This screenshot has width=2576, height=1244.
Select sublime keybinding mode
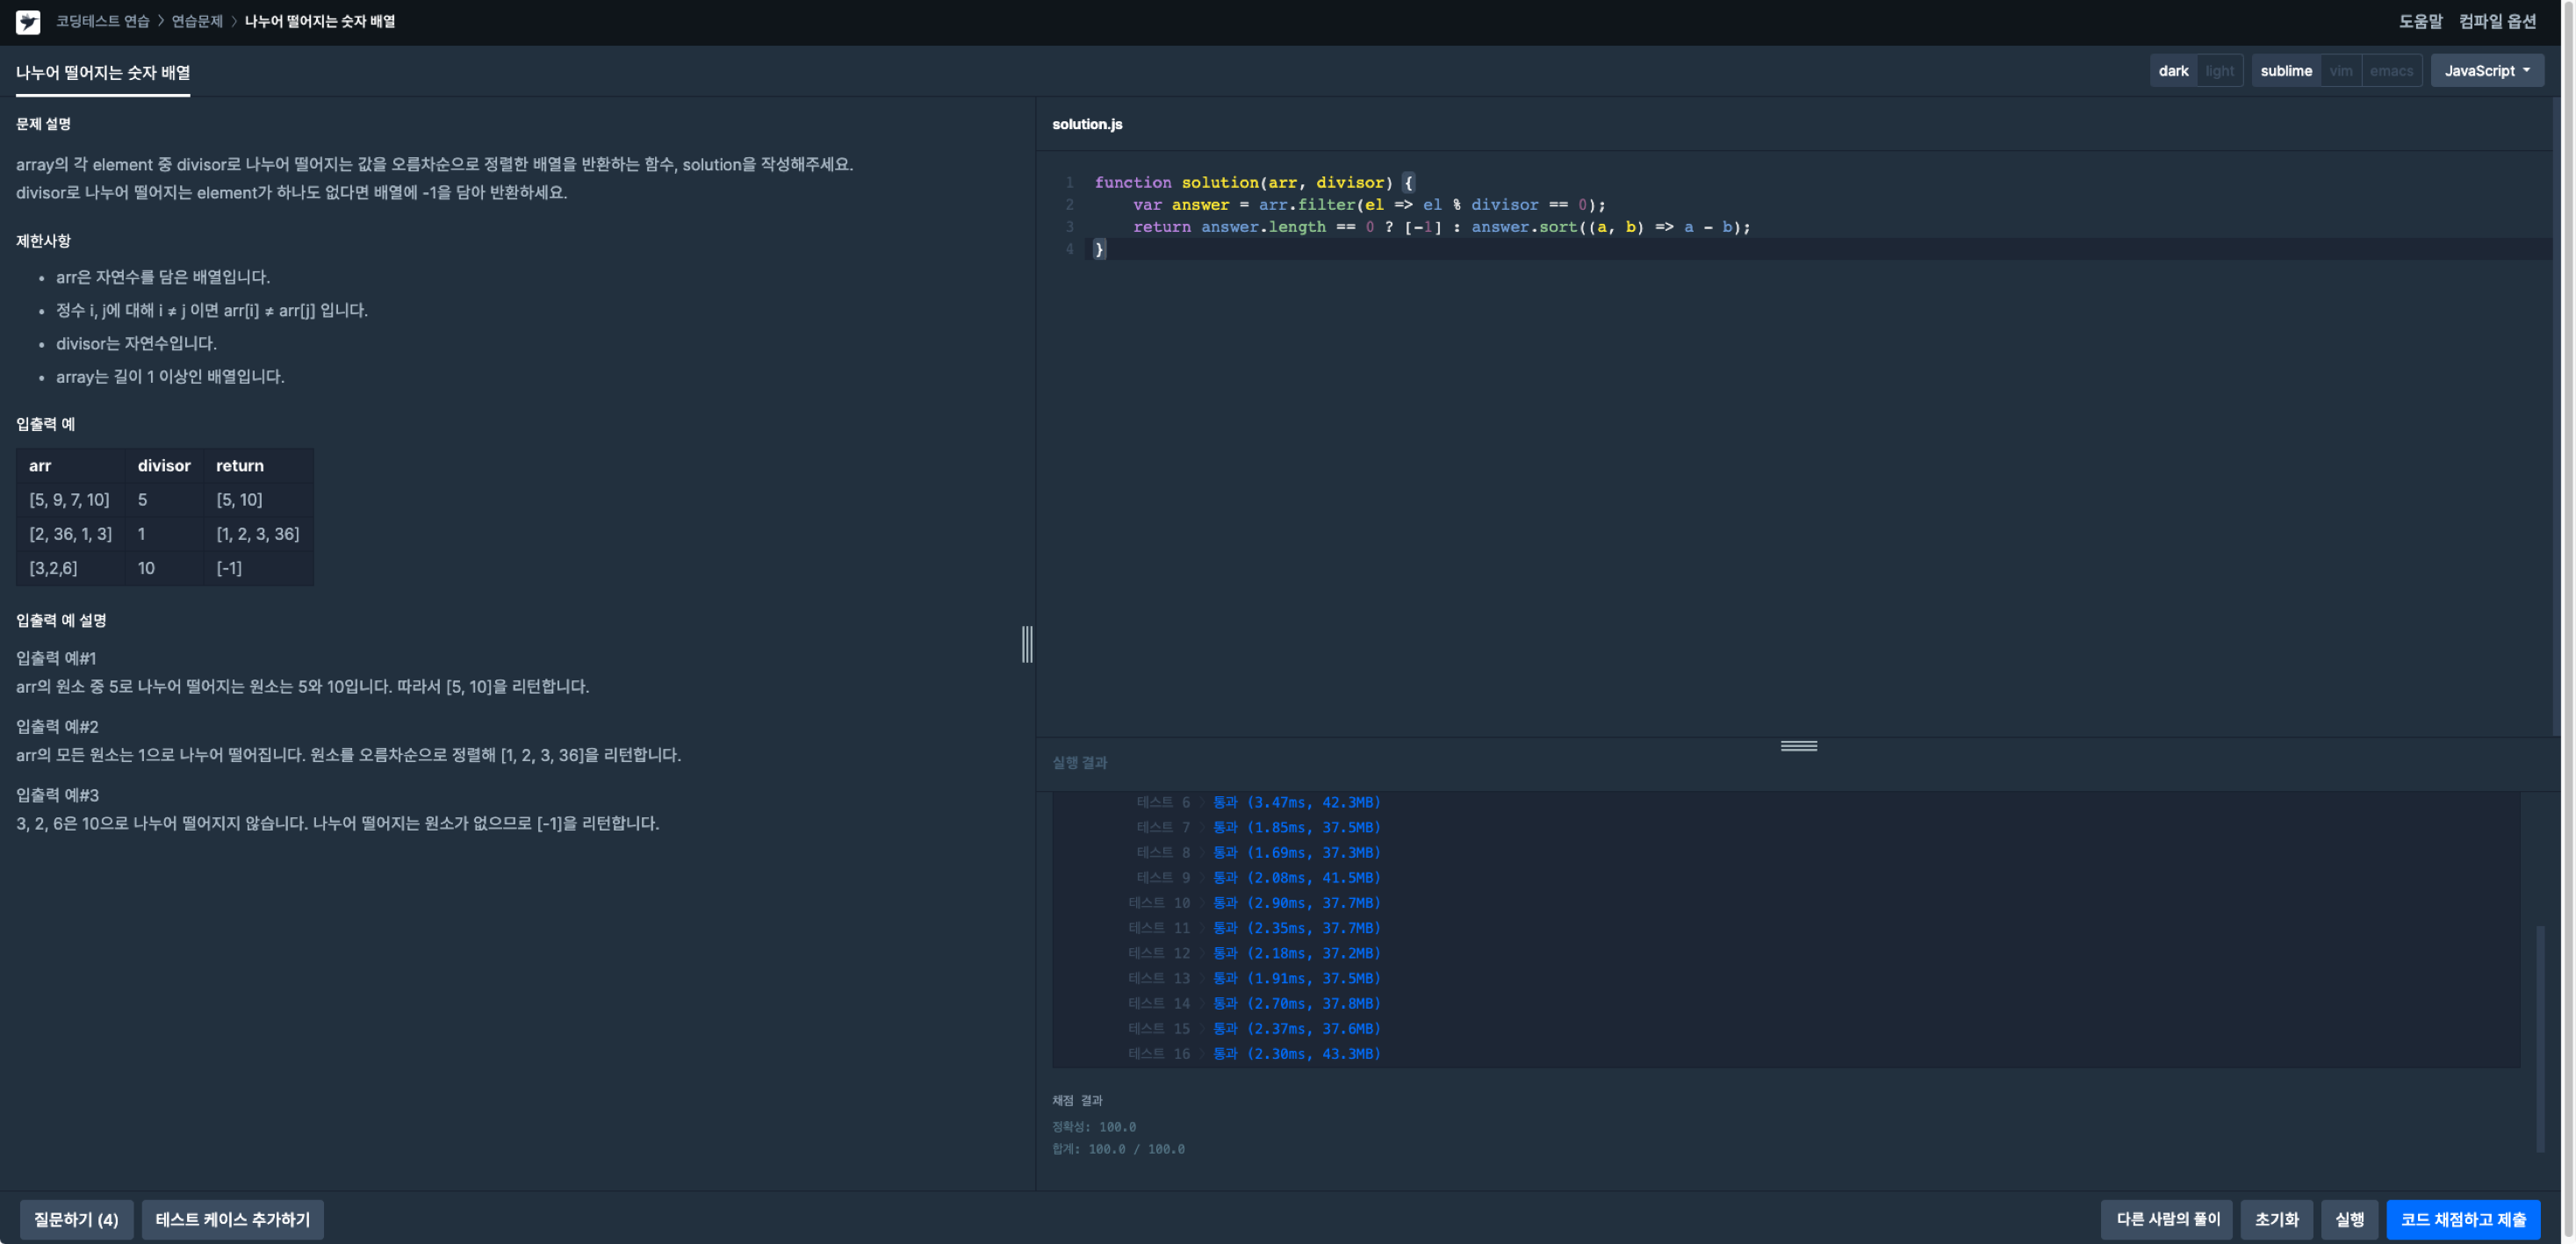tap(2286, 71)
